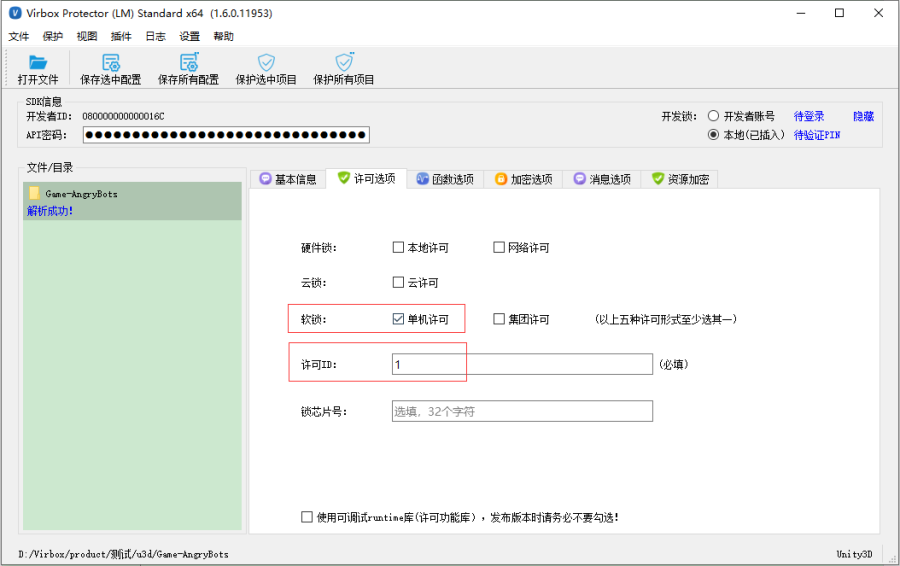
Task: Click the 隐藏 link
Action: 863,117
